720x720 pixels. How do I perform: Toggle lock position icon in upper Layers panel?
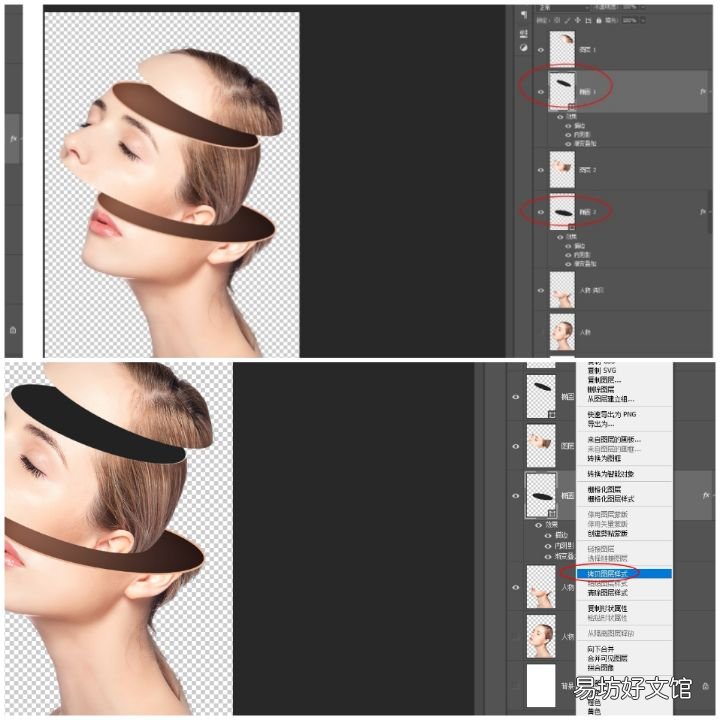pos(578,21)
